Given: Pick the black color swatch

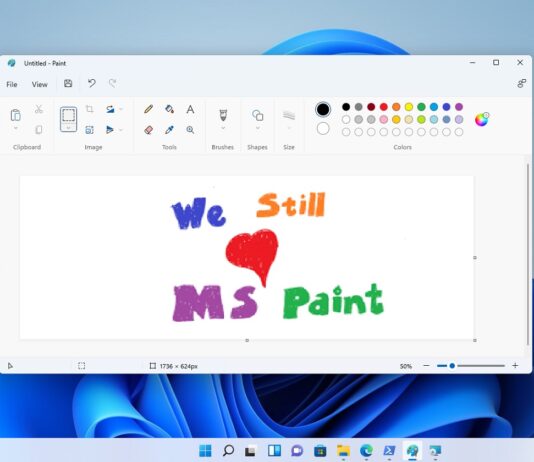Looking at the screenshot, I should point(346,107).
